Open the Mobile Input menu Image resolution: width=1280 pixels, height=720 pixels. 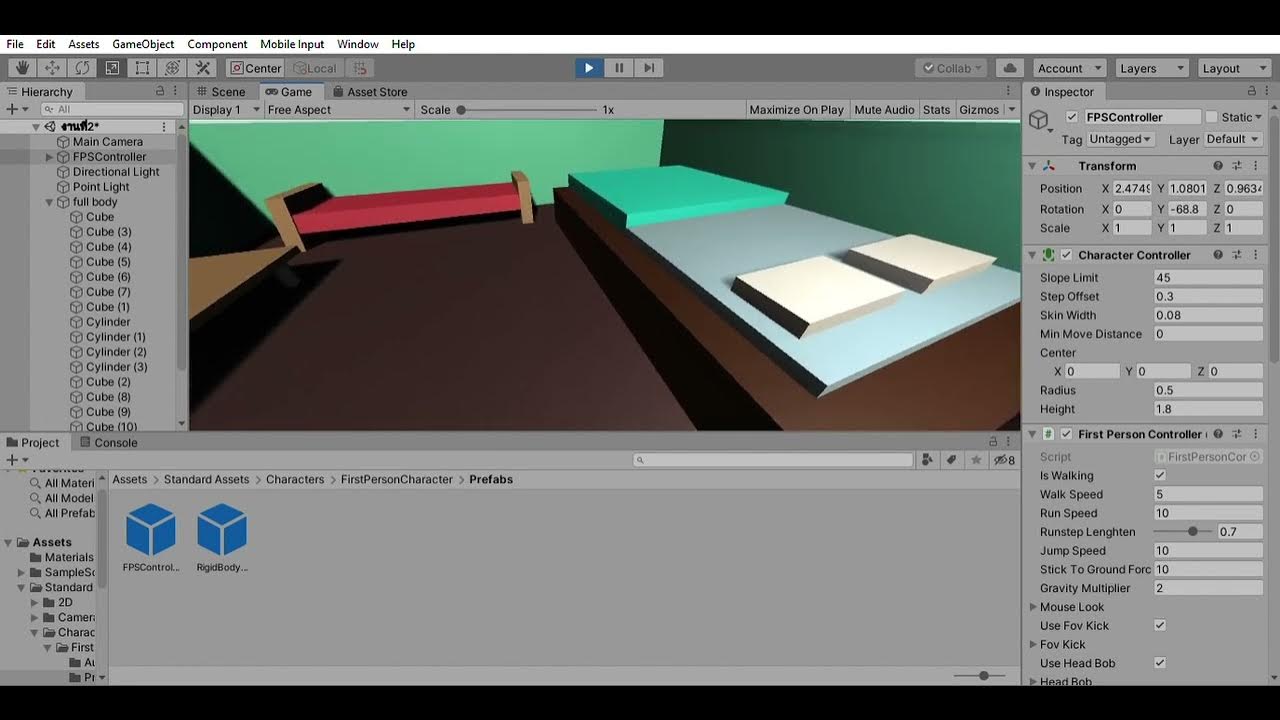point(292,44)
